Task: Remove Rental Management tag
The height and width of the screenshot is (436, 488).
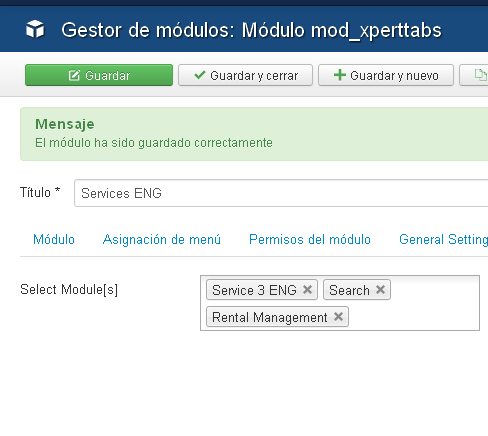Action: pos(338,317)
